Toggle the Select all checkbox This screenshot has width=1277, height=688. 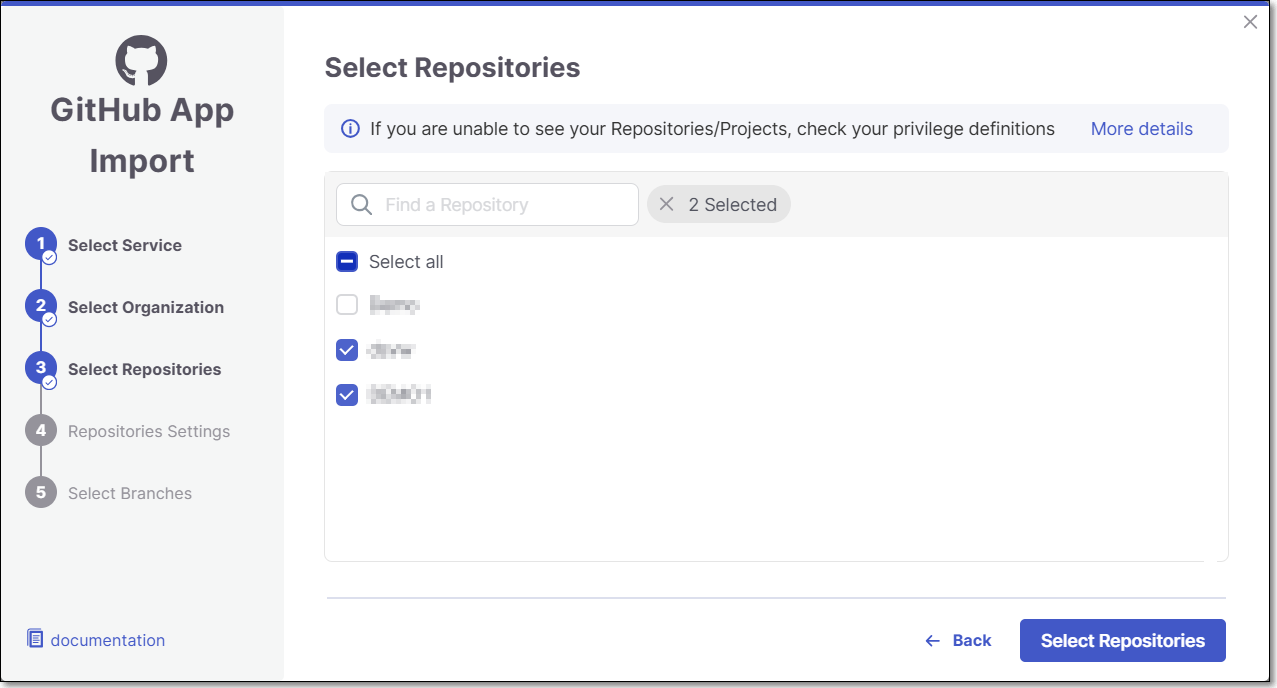[347, 262]
